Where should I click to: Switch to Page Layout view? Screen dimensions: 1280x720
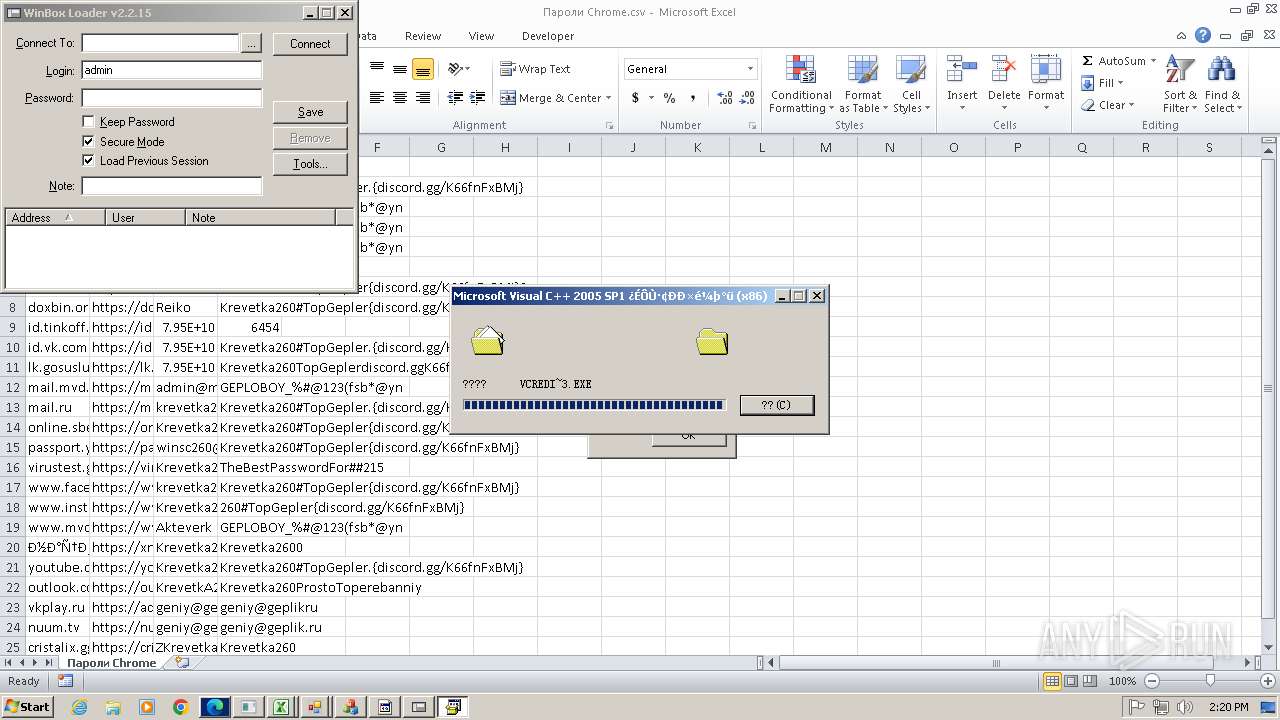[x=1071, y=681]
